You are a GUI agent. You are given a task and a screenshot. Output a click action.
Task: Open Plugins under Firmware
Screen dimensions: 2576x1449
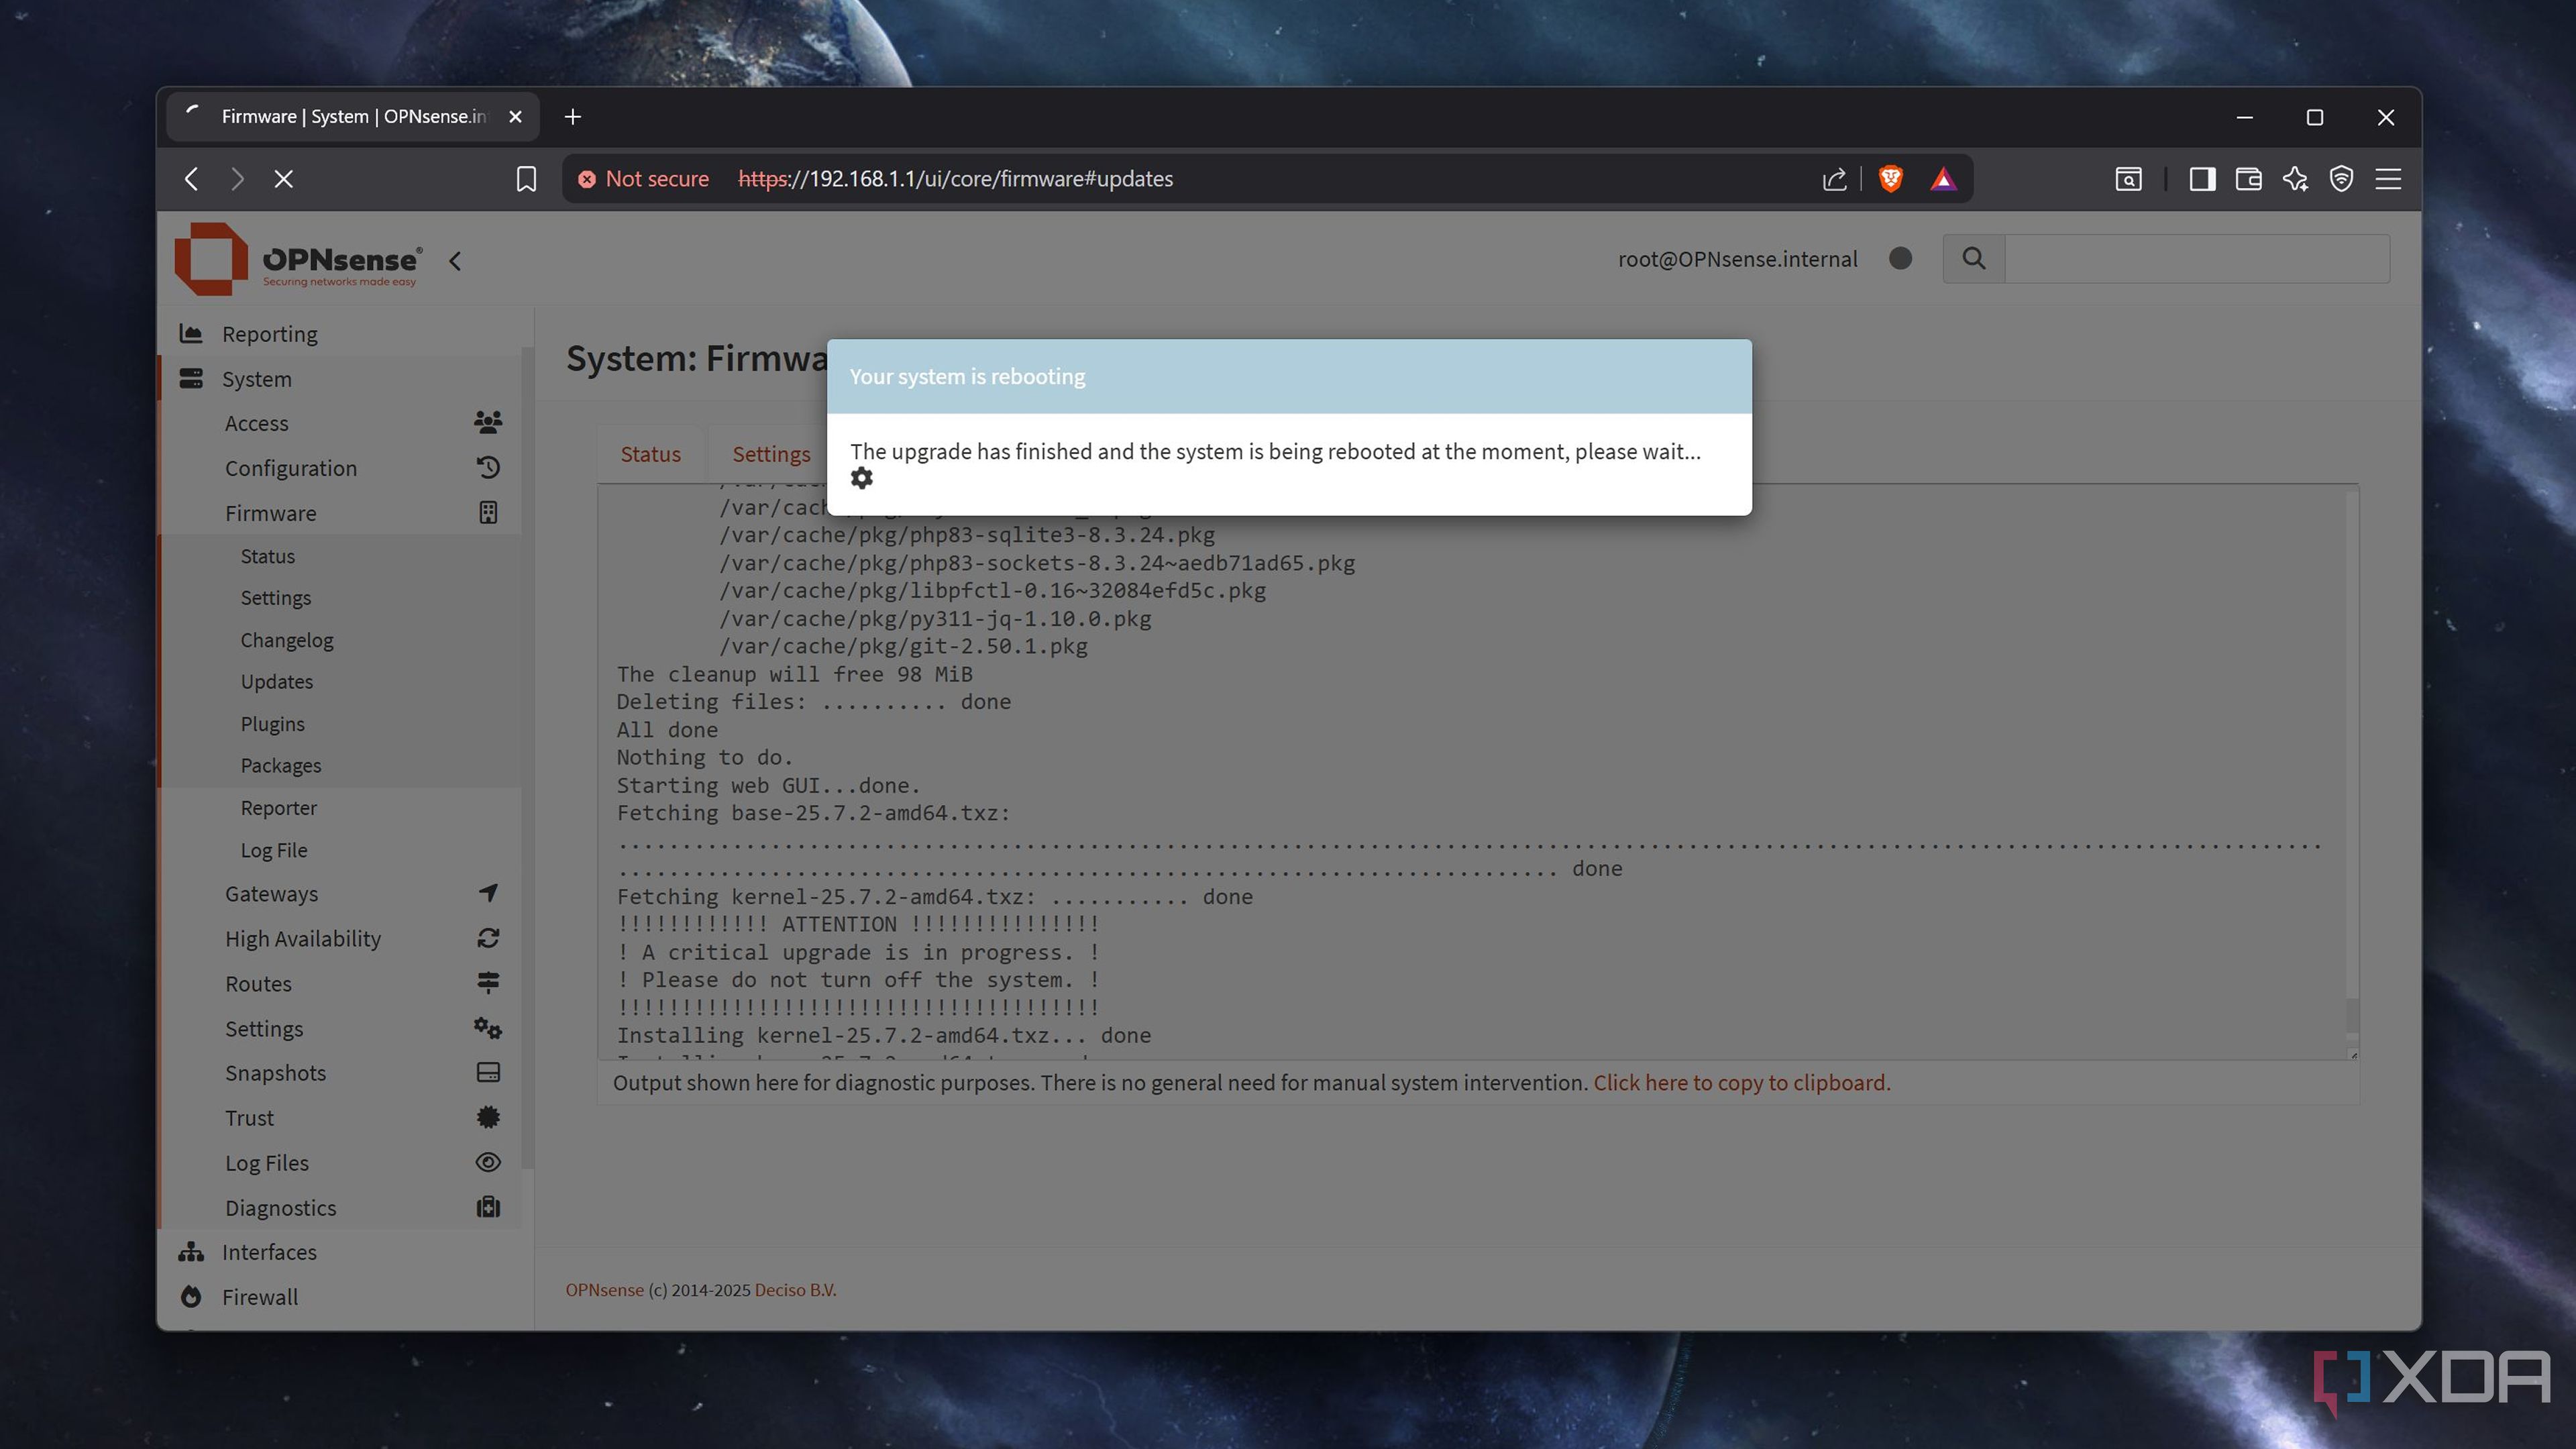click(272, 724)
